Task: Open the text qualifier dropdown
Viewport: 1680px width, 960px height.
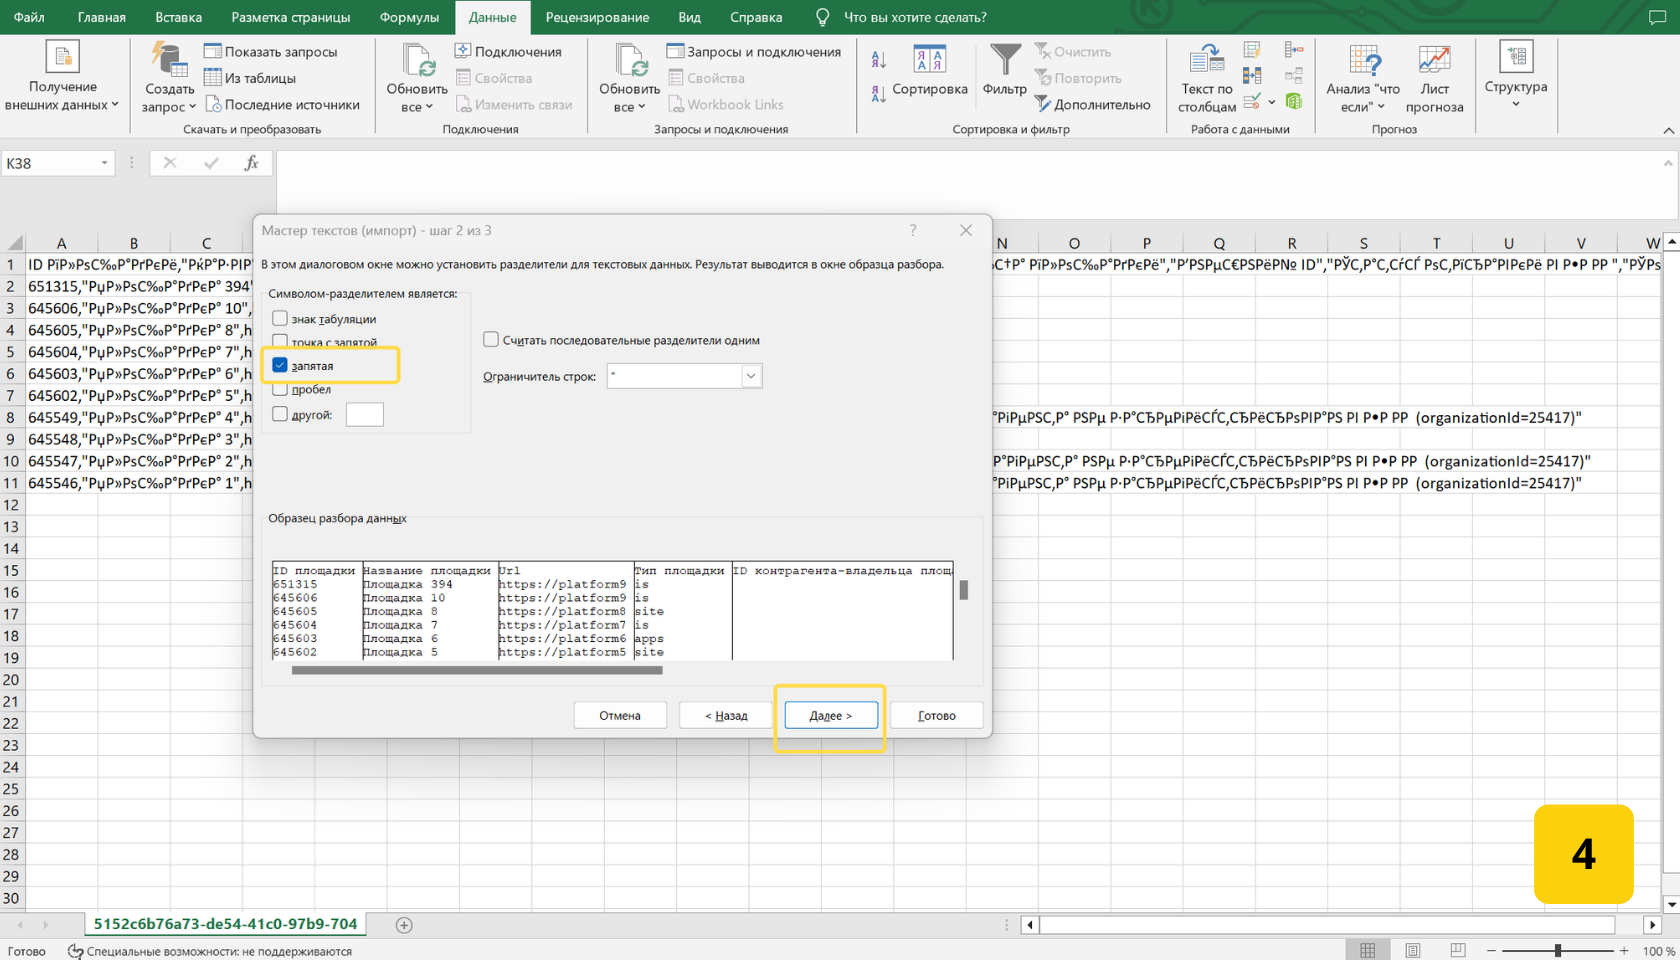Action: tap(750, 376)
